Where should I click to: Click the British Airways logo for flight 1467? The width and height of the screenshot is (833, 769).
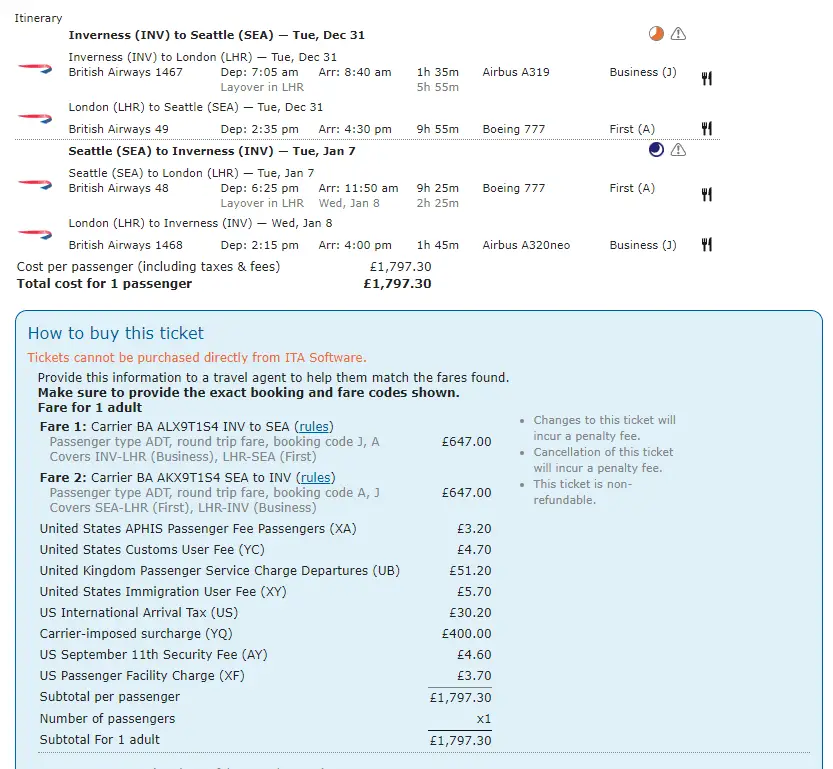click(34, 67)
